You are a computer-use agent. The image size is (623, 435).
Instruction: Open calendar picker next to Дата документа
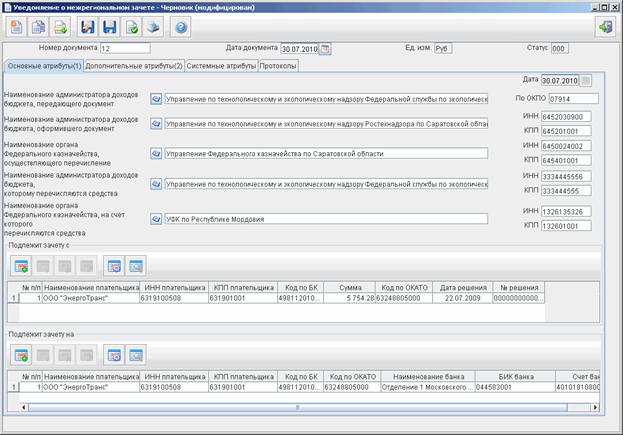[x=325, y=49]
